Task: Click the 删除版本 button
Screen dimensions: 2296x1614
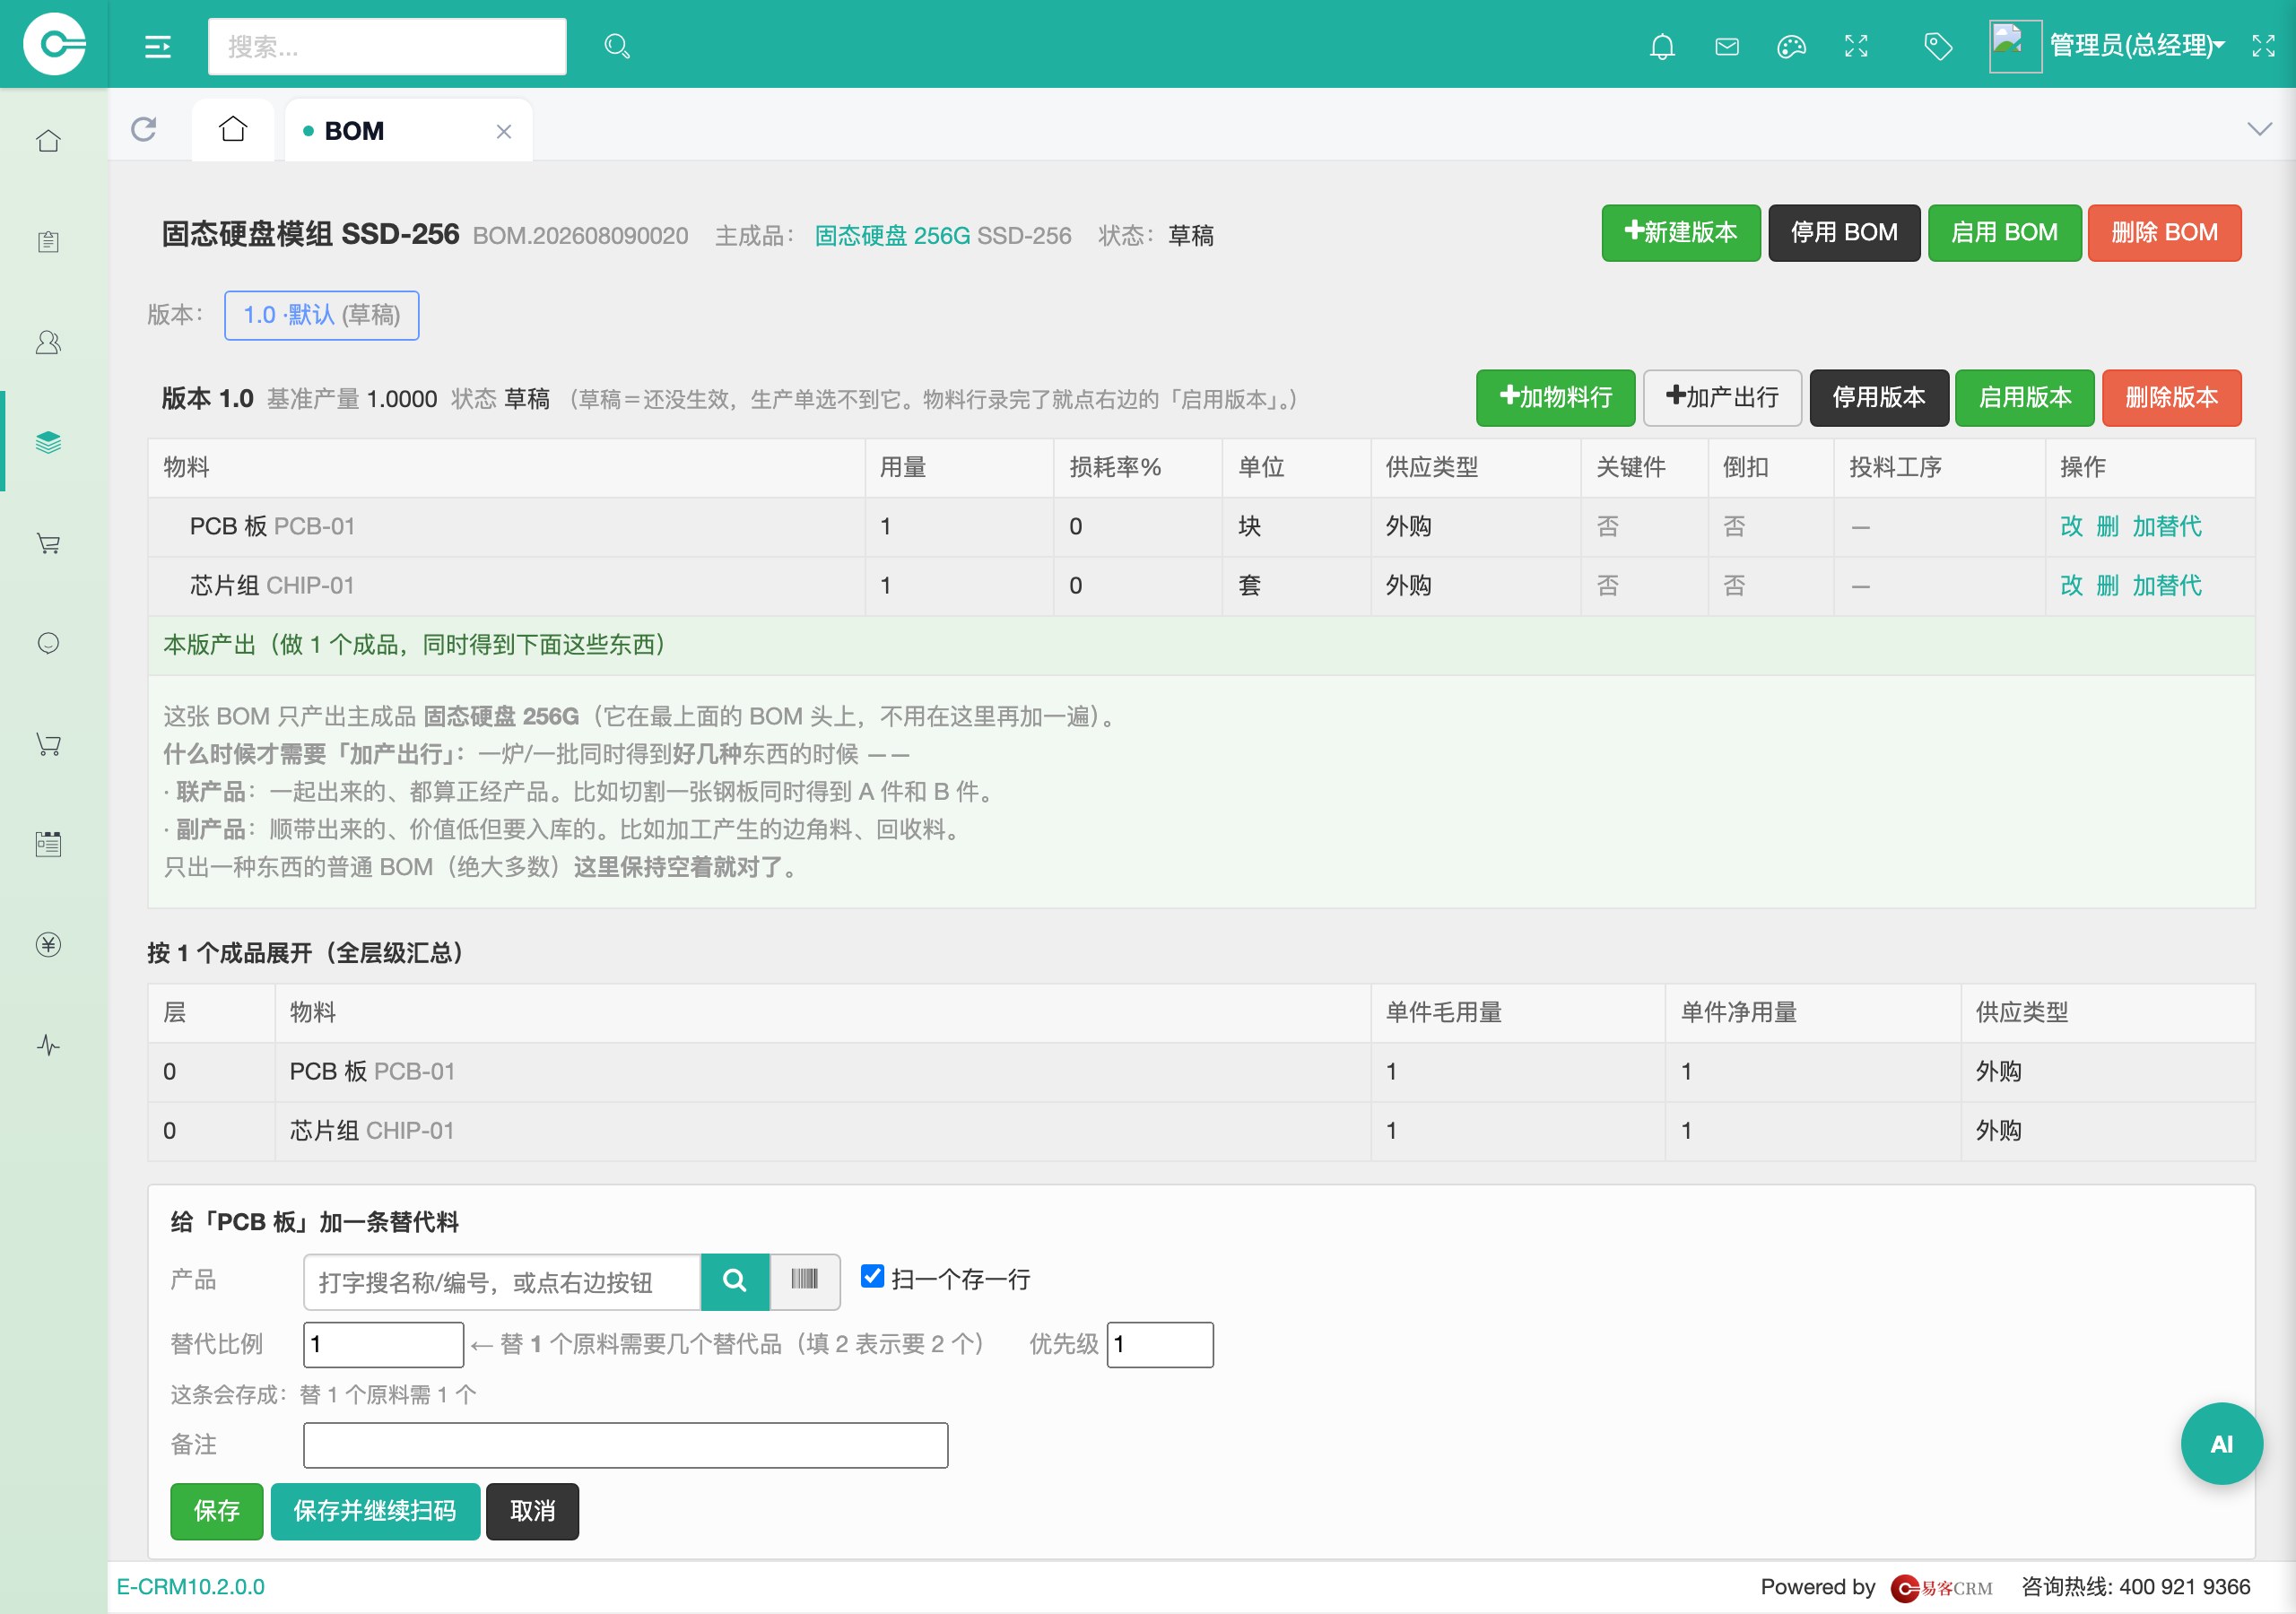Action: (x=2171, y=398)
